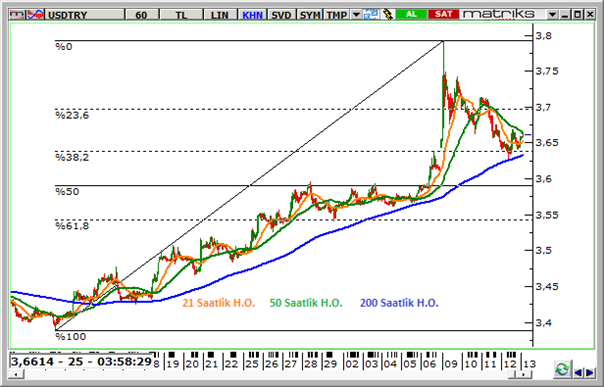
Task: Select the %50 Fibonacci level label
Action: point(67,191)
